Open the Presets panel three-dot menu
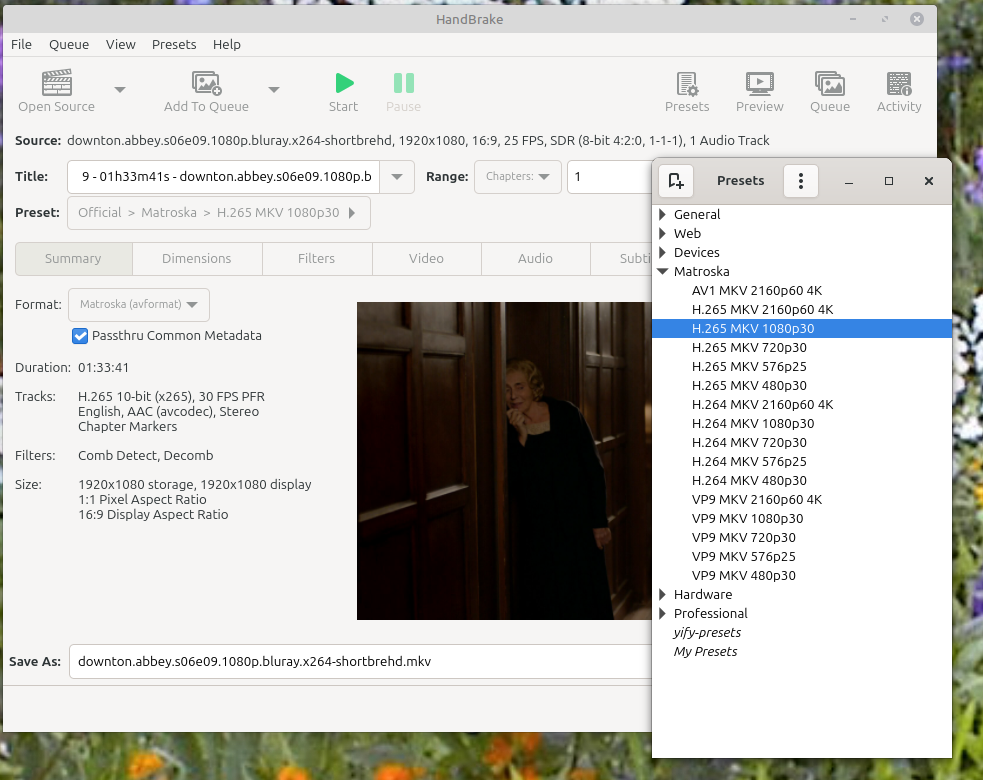This screenshot has width=983, height=780. (800, 181)
